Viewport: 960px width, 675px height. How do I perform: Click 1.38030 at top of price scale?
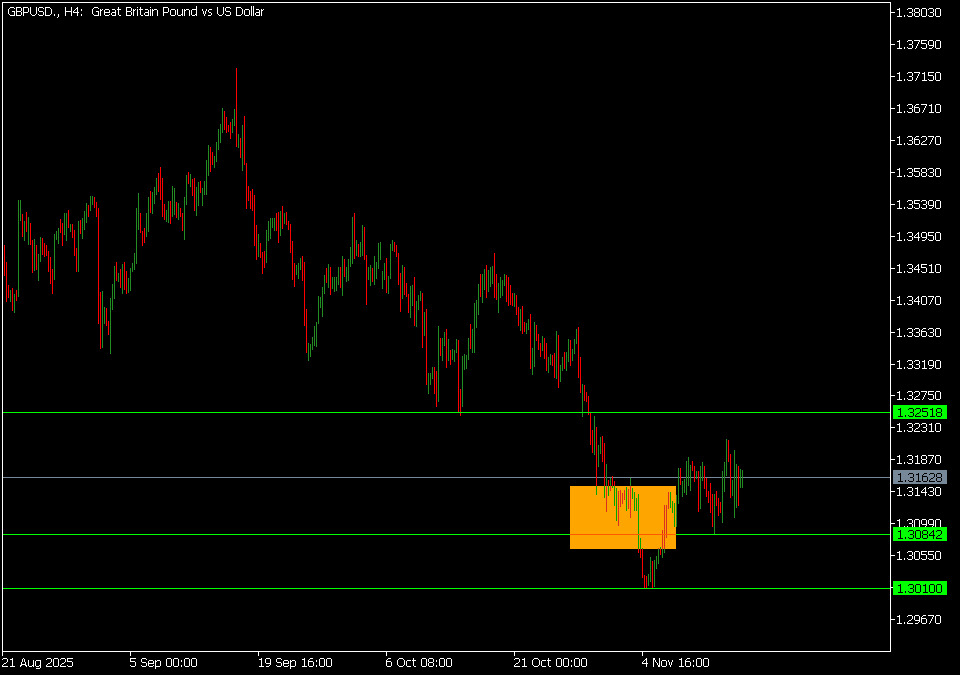pyautogui.click(x=919, y=13)
